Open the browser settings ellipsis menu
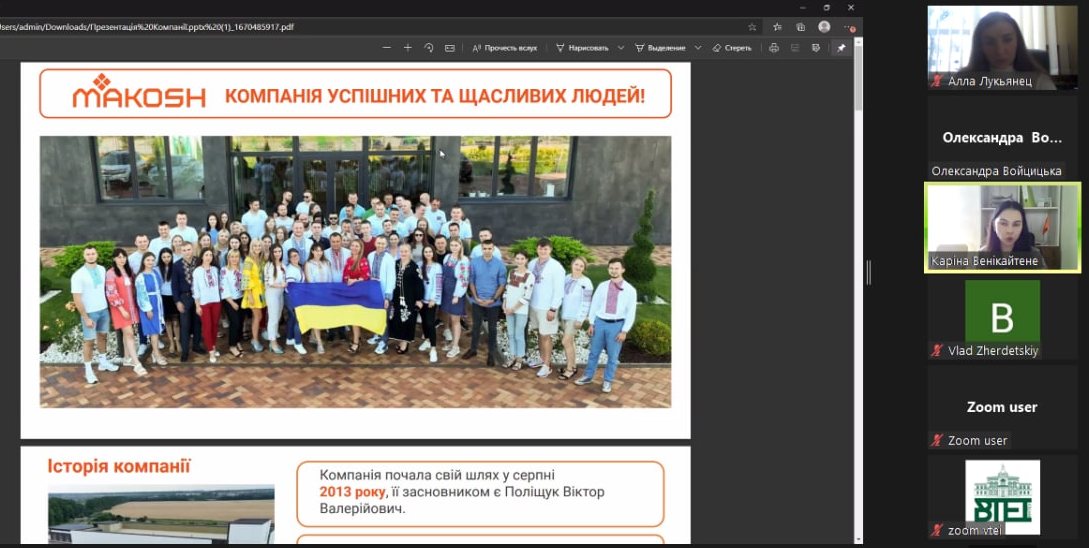The image size is (1089, 548). 849,27
